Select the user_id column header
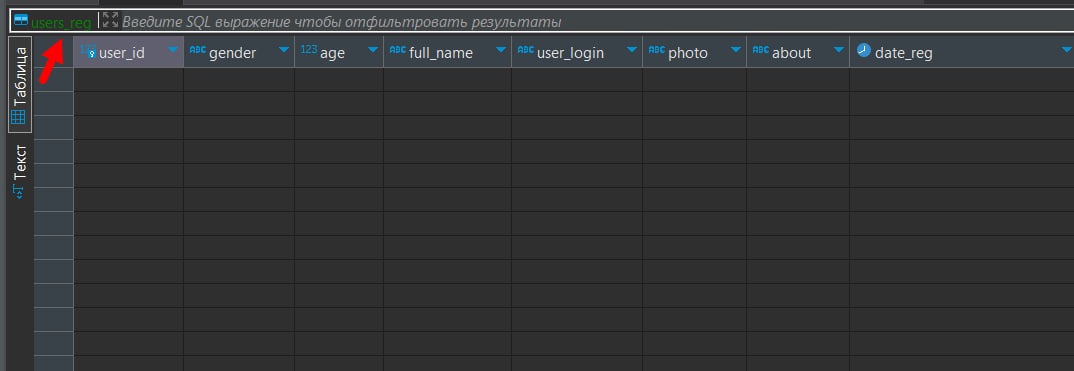1074x371 pixels. [128, 52]
